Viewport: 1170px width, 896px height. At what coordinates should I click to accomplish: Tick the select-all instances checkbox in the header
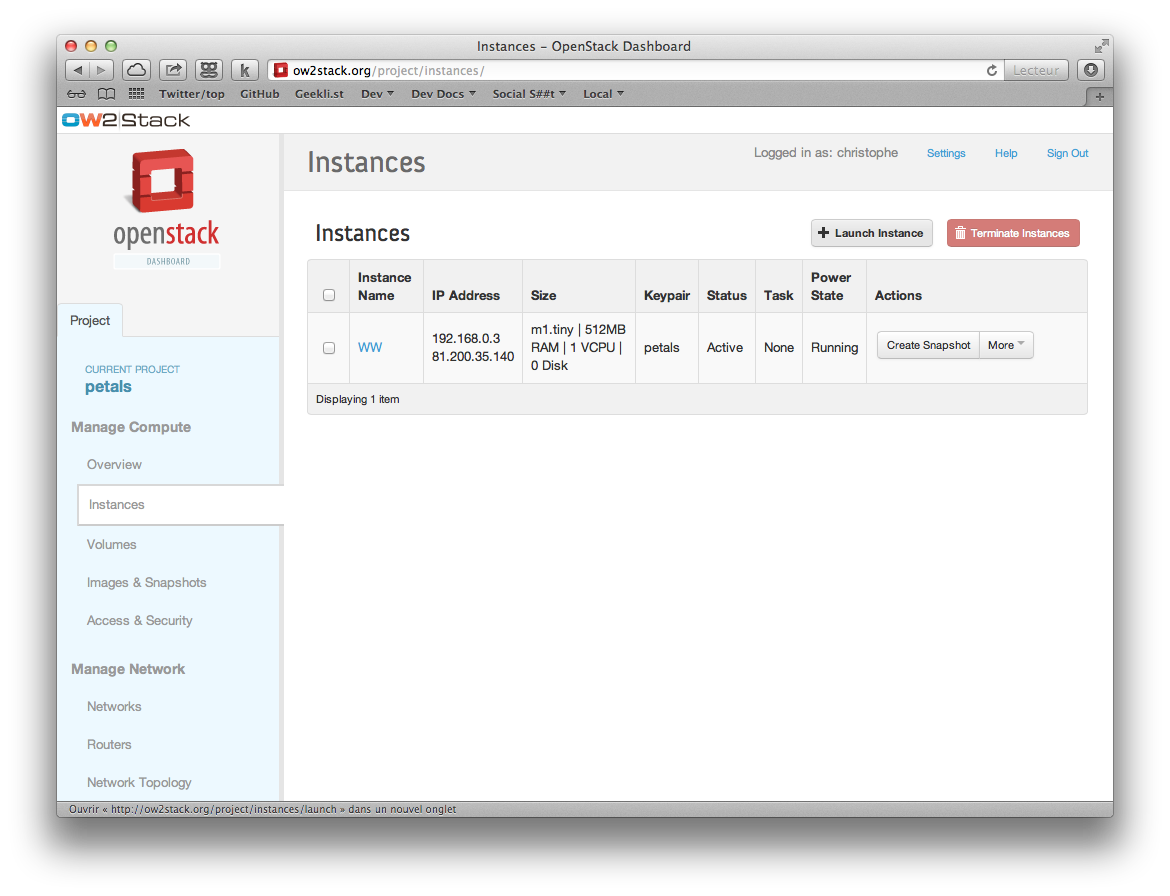pyautogui.click(x=329, y=295)
